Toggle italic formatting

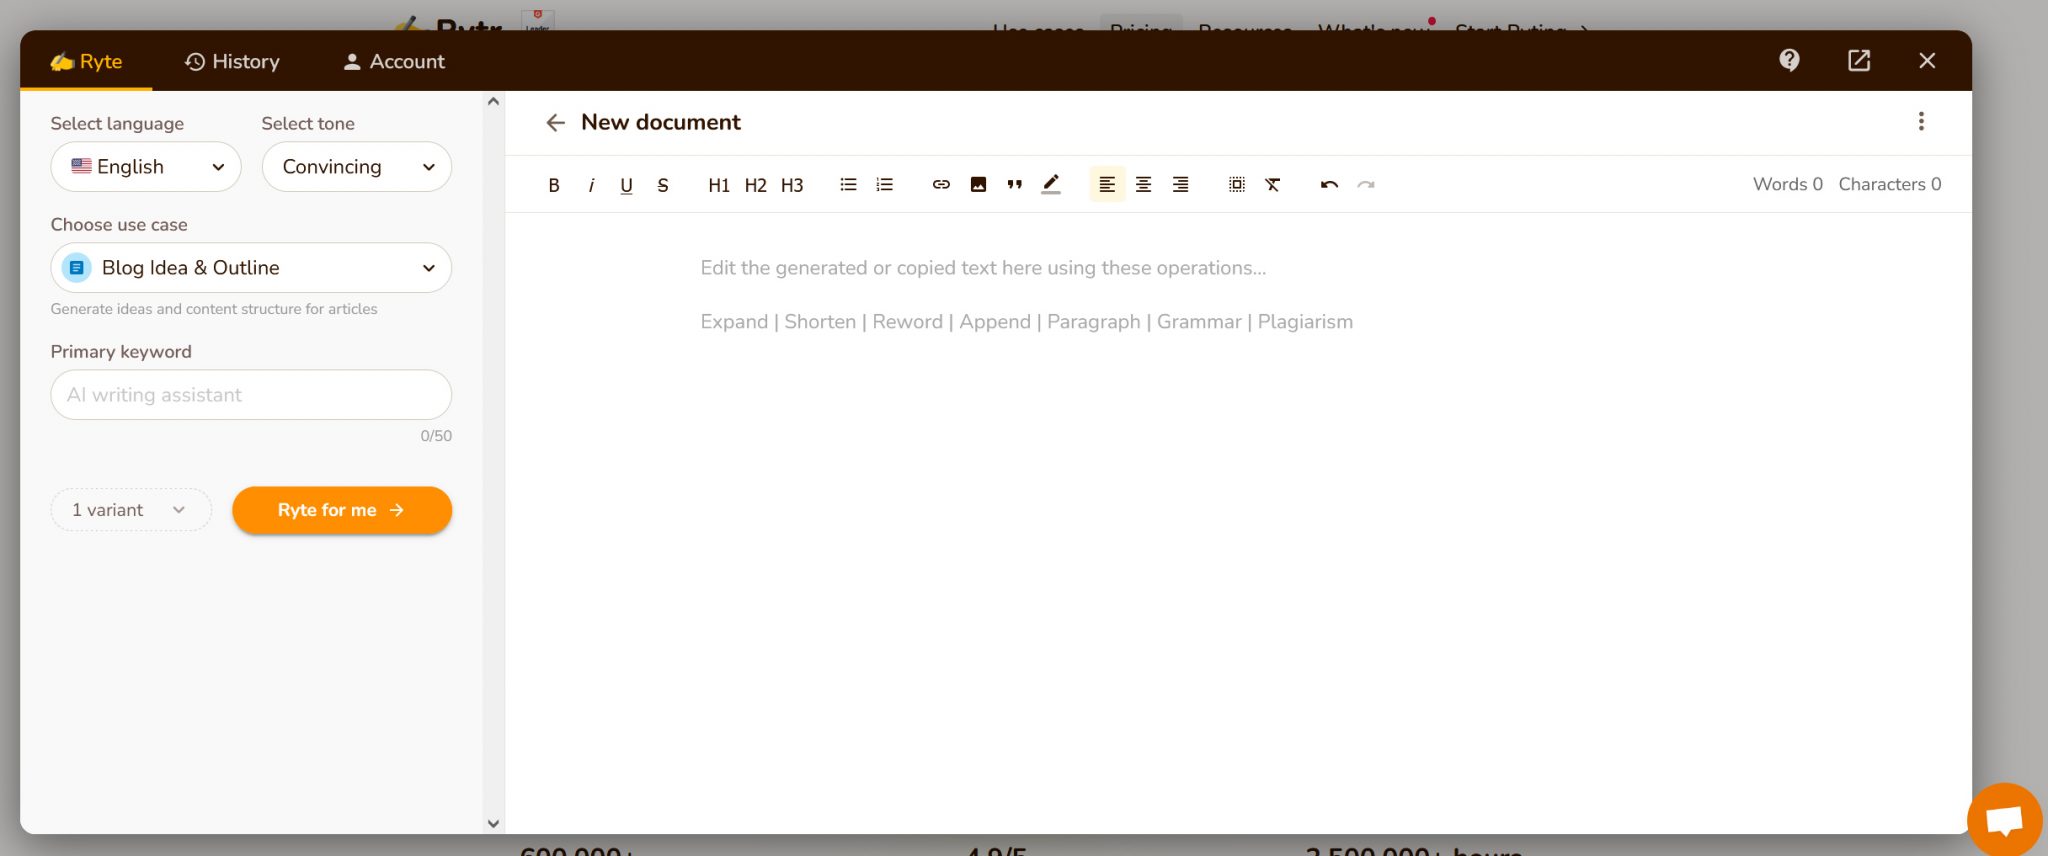tap(591, 185)
